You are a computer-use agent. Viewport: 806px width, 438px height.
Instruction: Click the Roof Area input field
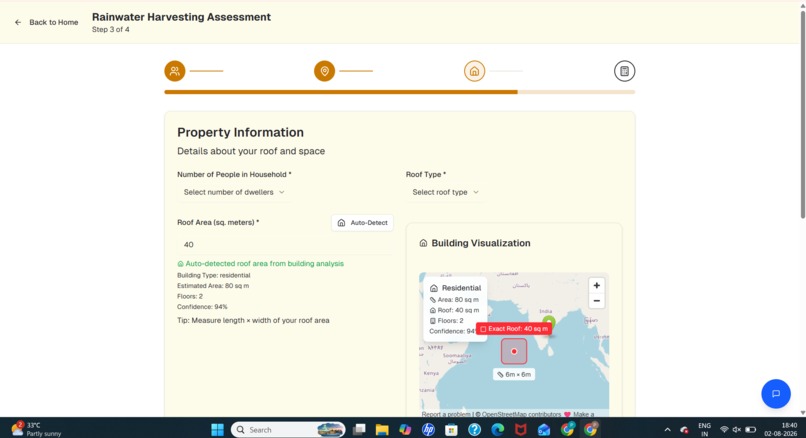pyautogui.click(x=284, y=245)
